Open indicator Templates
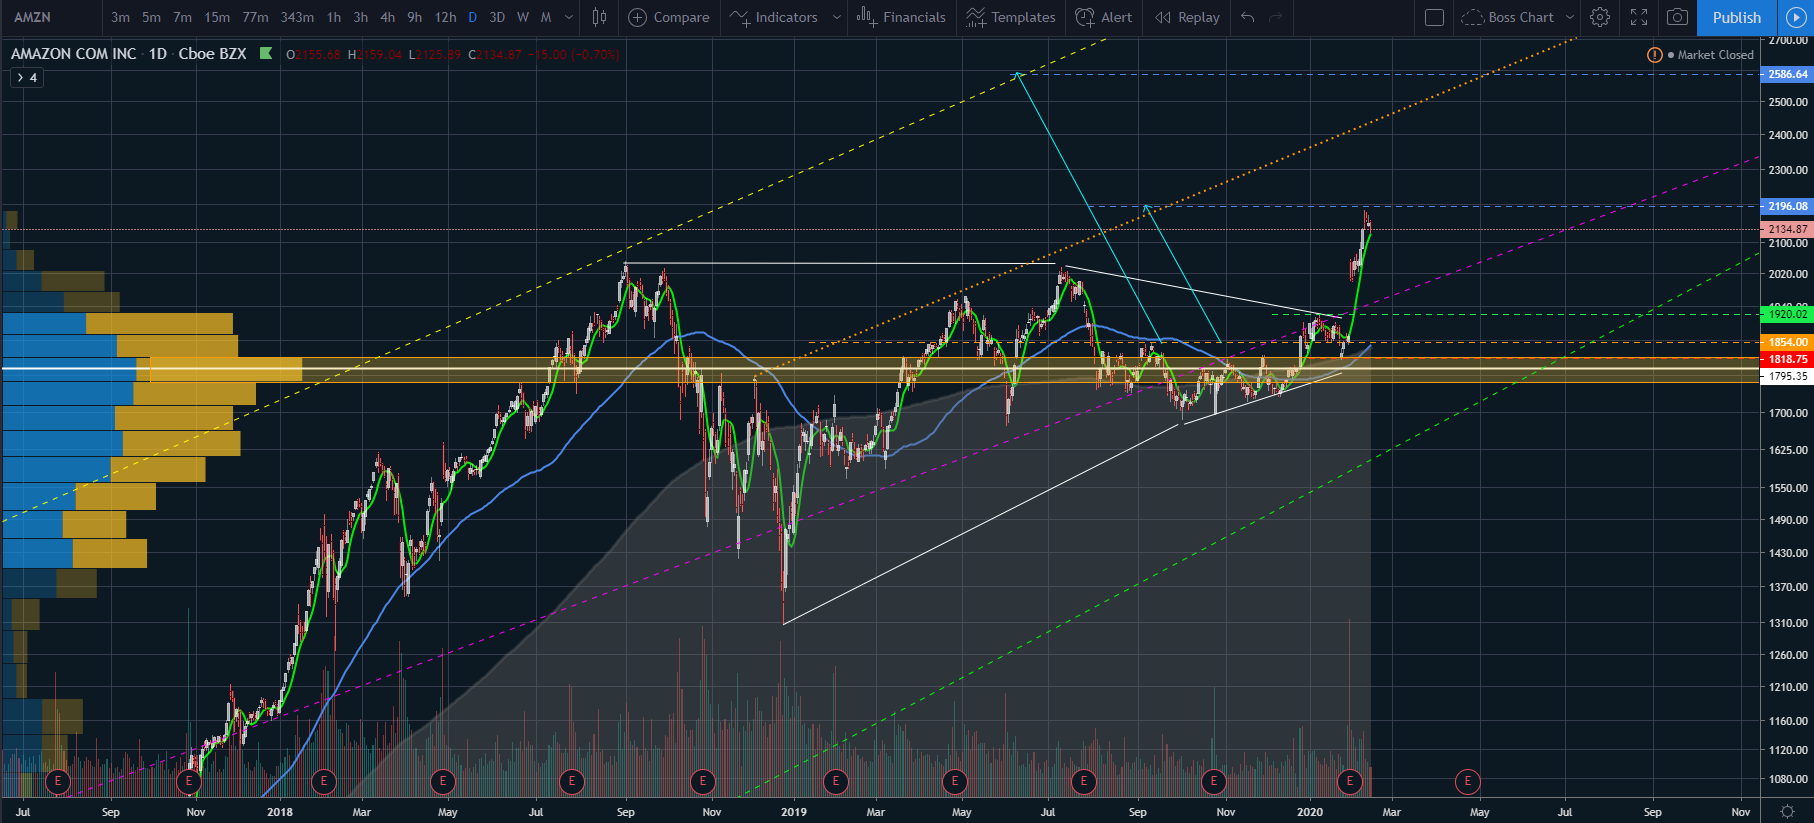 pos(1011,17)
